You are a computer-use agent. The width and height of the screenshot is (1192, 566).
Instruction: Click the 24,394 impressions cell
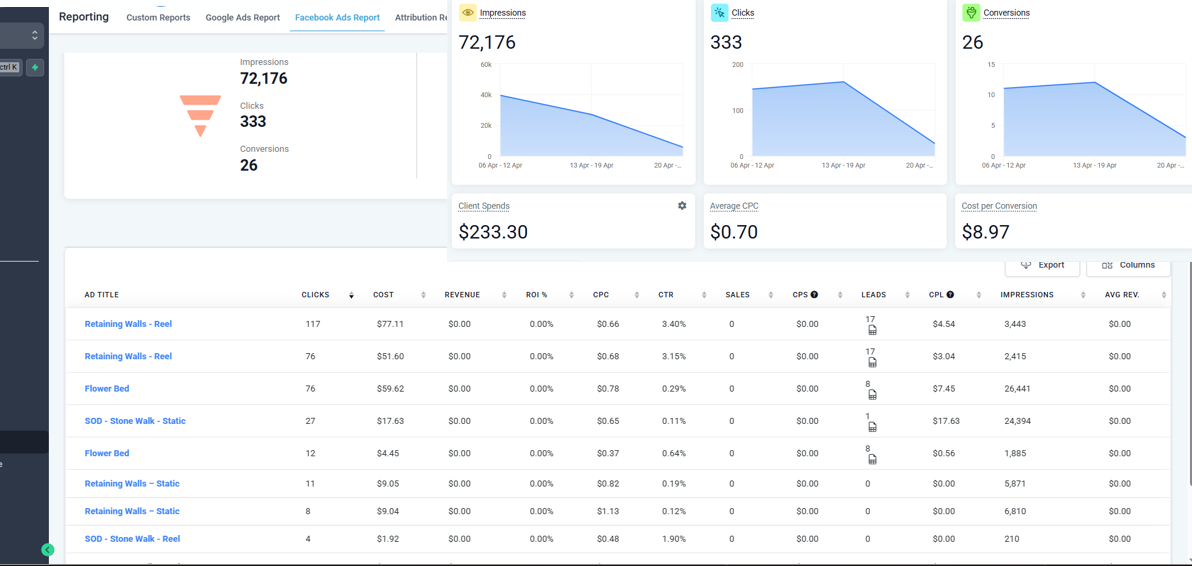[1017, 421]
